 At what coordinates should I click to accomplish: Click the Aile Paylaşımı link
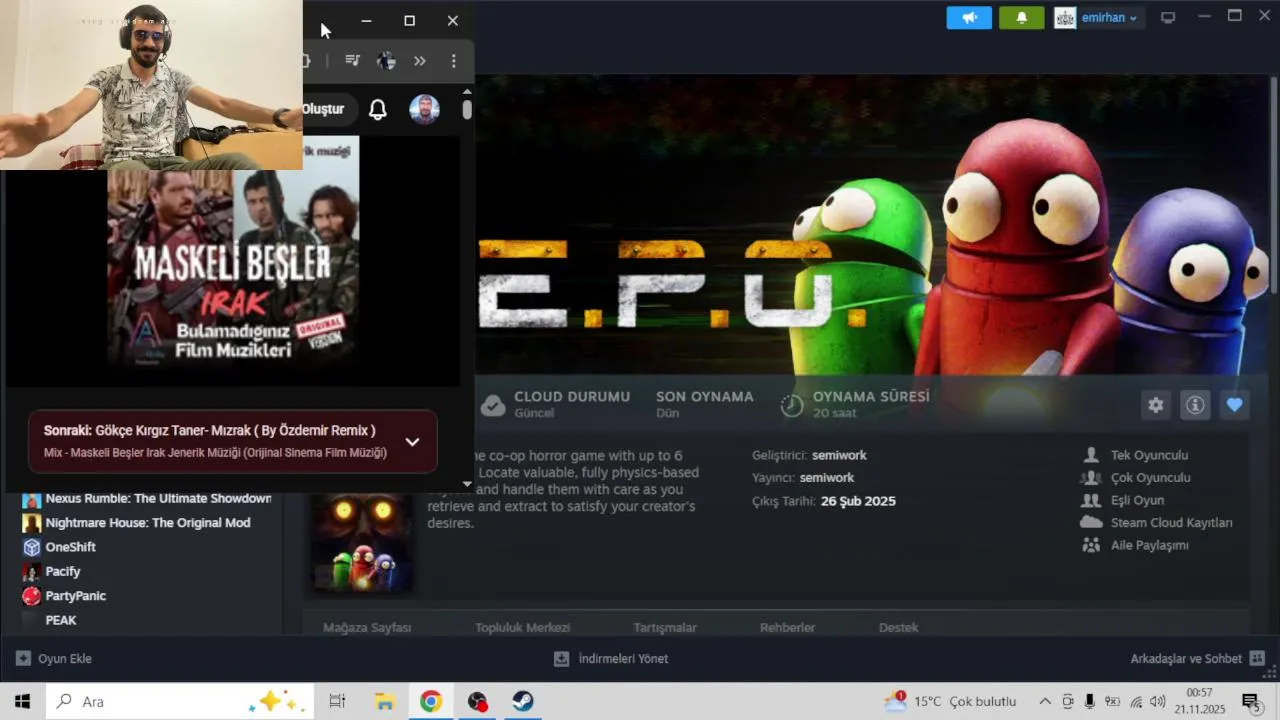pyautogui.click(x=1149, y=545)
